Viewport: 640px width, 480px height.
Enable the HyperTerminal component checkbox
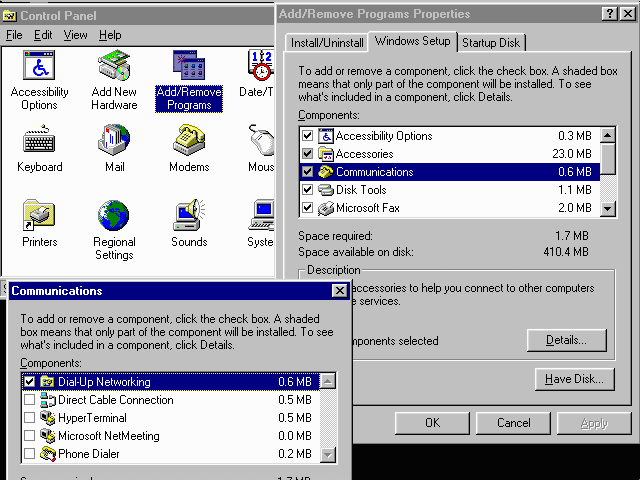pyautogui.click(x=29, y=418)
